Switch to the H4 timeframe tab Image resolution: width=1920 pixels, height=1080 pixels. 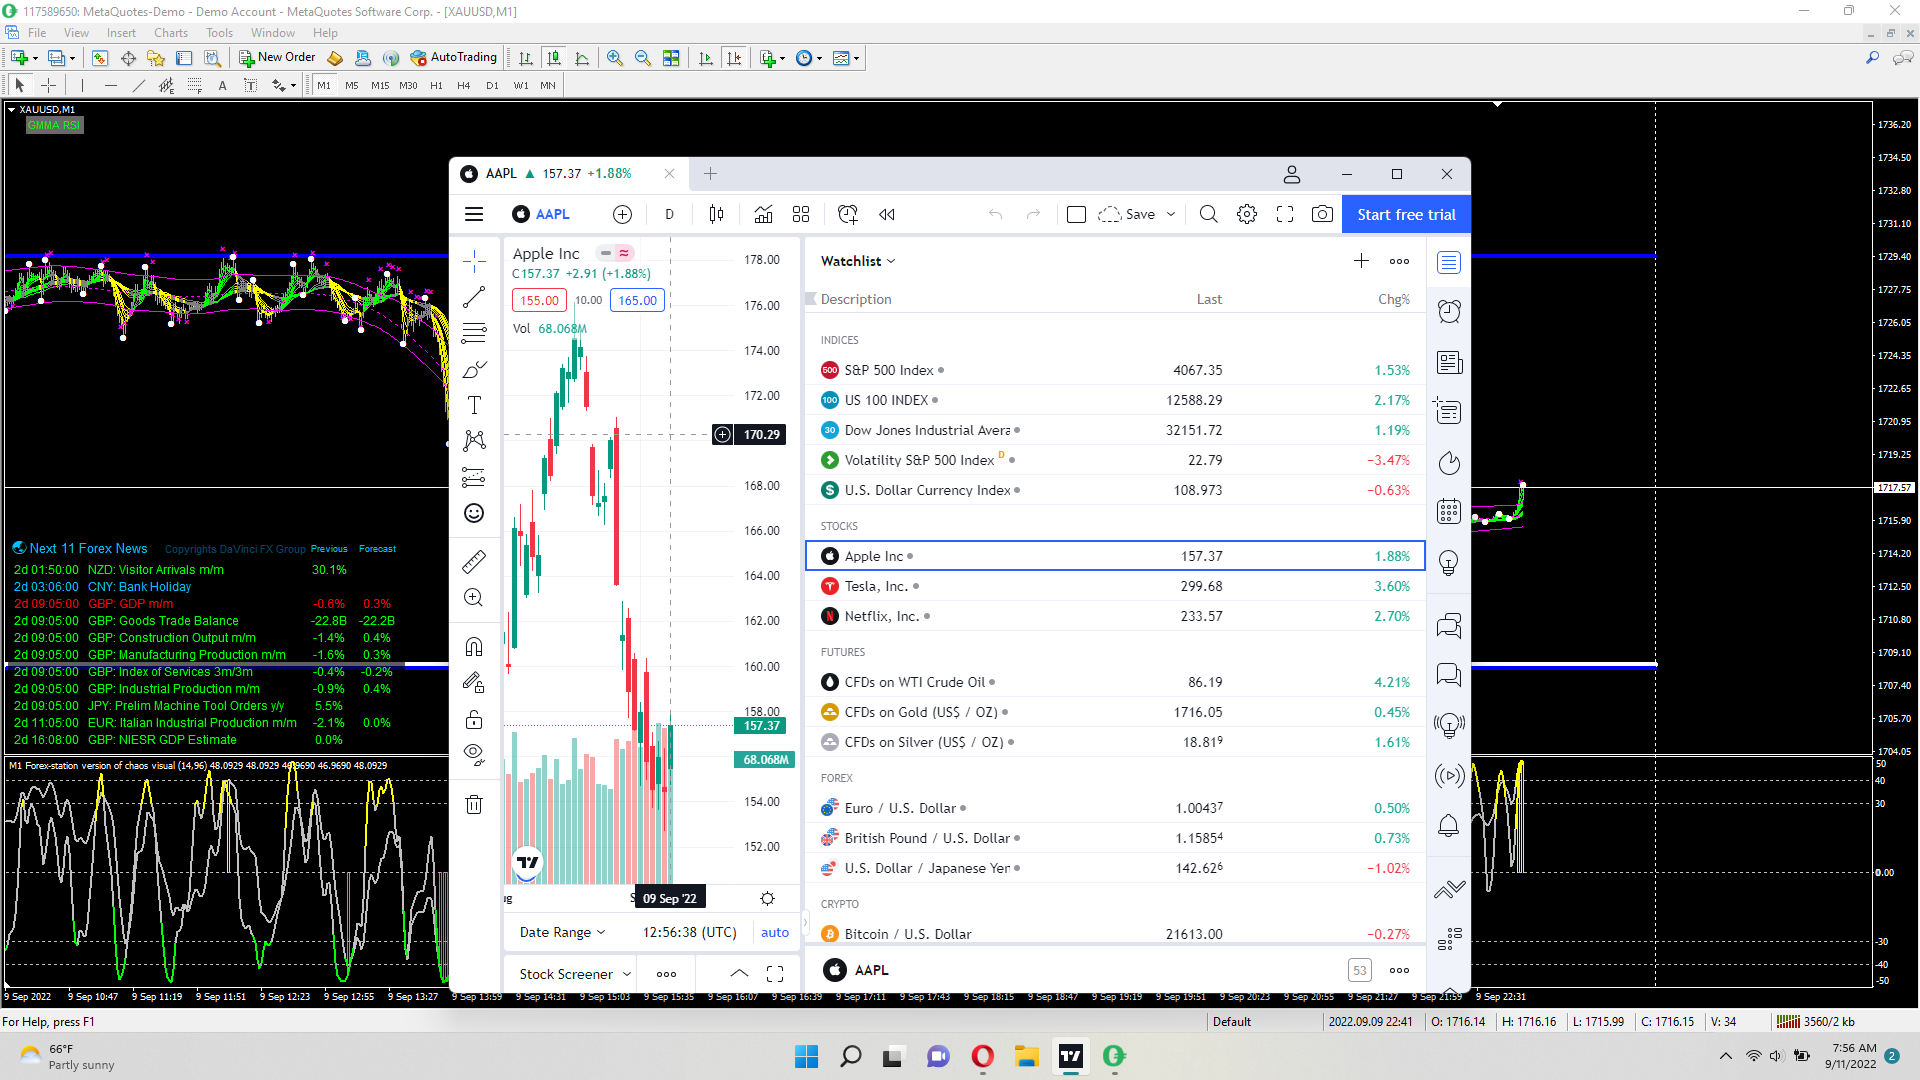463,86
